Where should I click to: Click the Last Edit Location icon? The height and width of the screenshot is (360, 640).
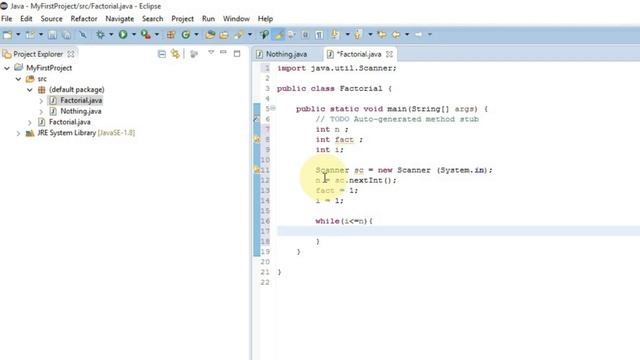[382, 35]
